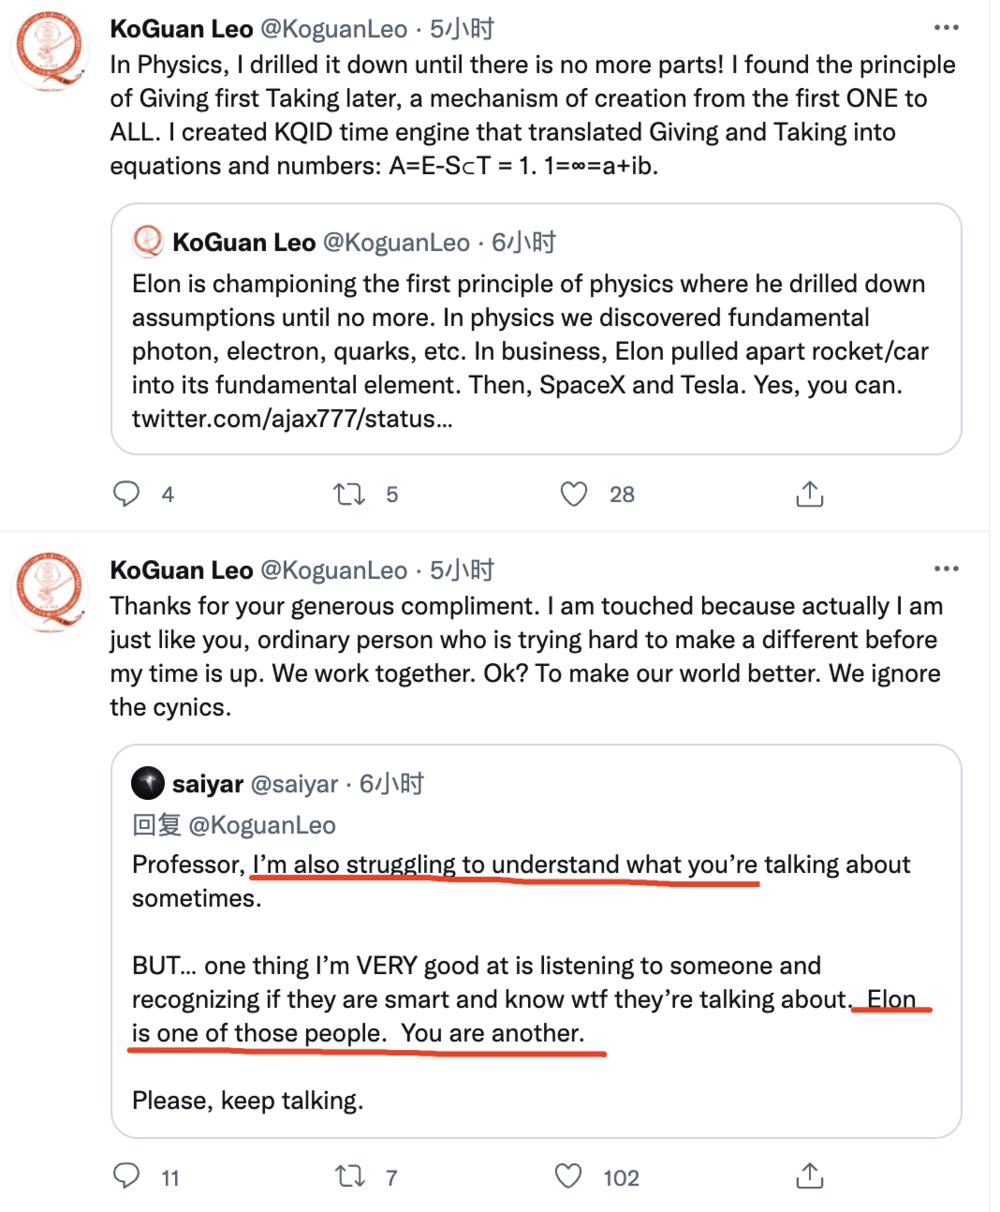
Task: Reply to the second tweet with 11 comments
Action: (x=126, y=1176)
